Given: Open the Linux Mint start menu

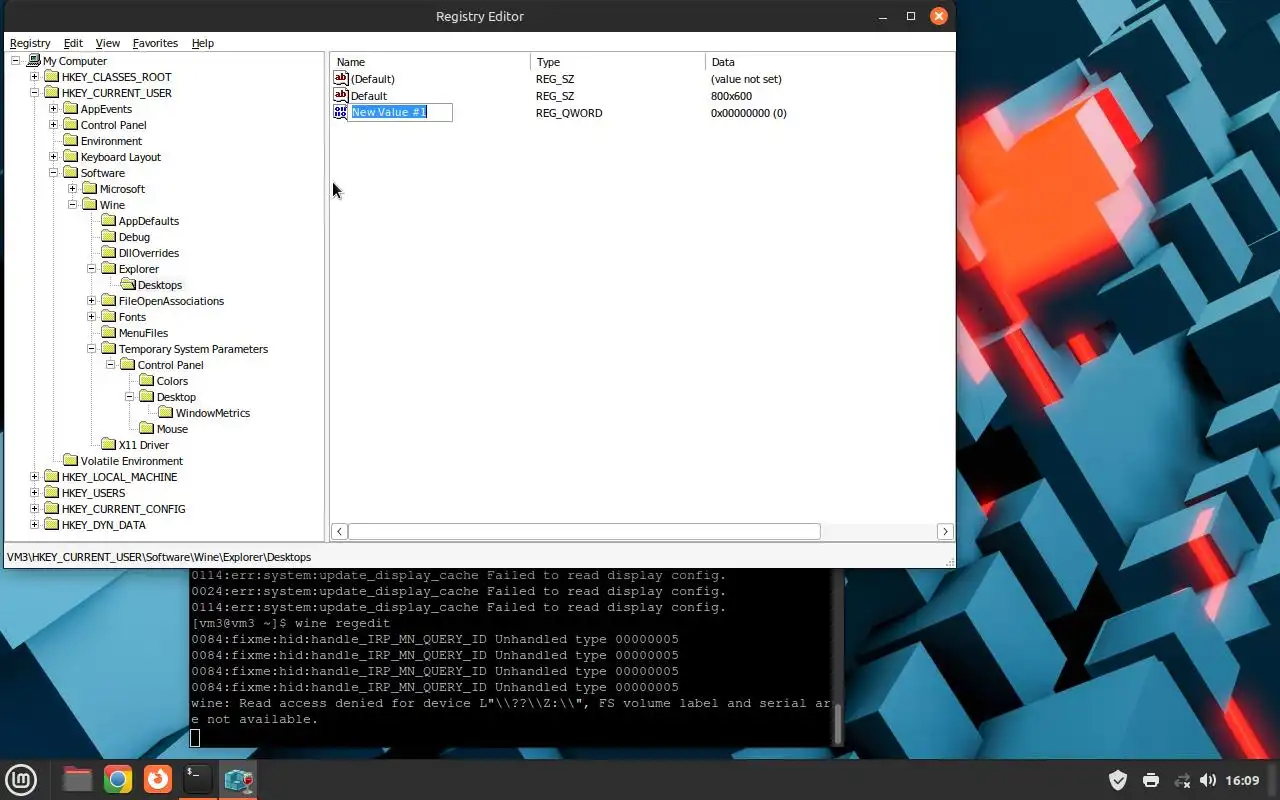Looking at the screenshot, I should tap(21, 779).
